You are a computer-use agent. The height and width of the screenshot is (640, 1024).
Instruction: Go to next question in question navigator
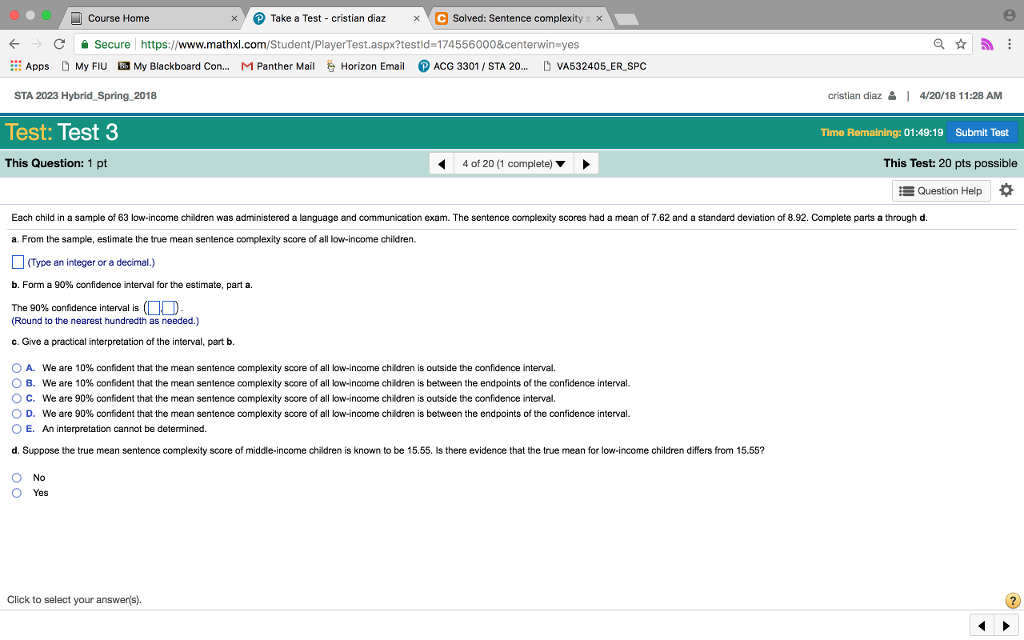(586, 164)
